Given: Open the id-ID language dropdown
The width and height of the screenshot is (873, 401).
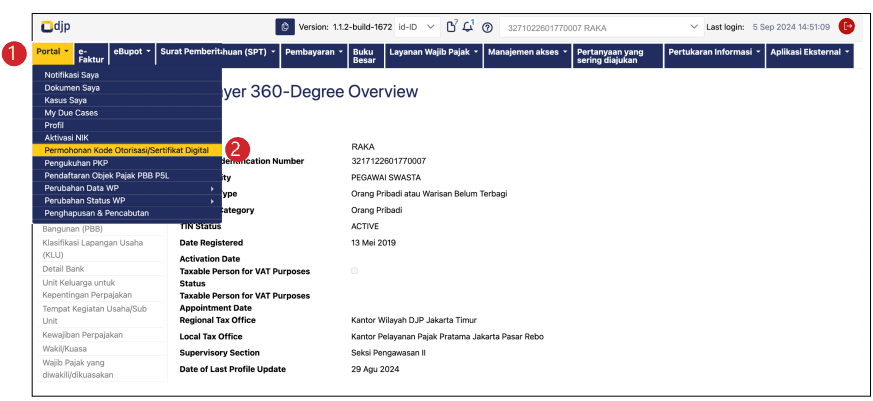Looking at the screenshot, I should click(x=416, y=27).
